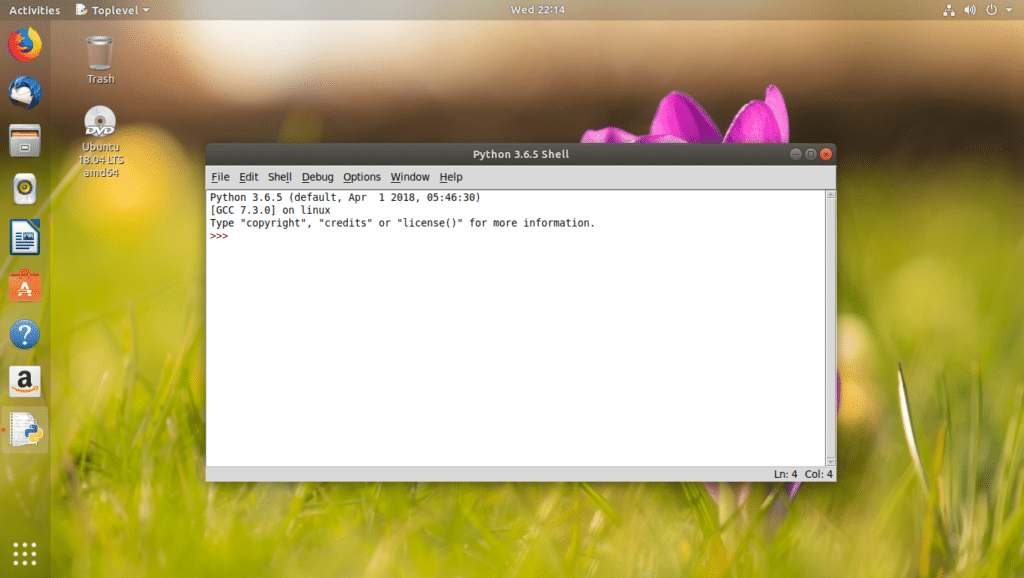This screenshot has width=1024, height=578.
Task: Click the network icon in the top bar
Action: coord(948,10)
